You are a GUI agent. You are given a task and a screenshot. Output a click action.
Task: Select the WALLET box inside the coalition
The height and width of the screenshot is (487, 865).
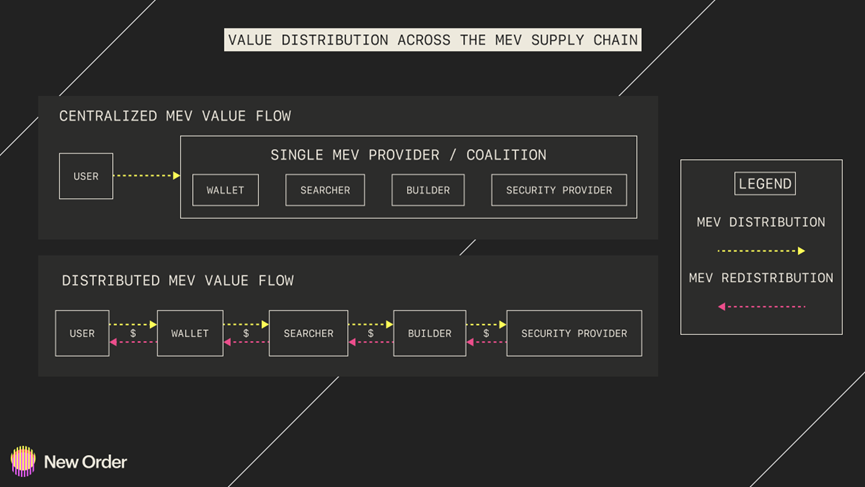click(226, 190)
